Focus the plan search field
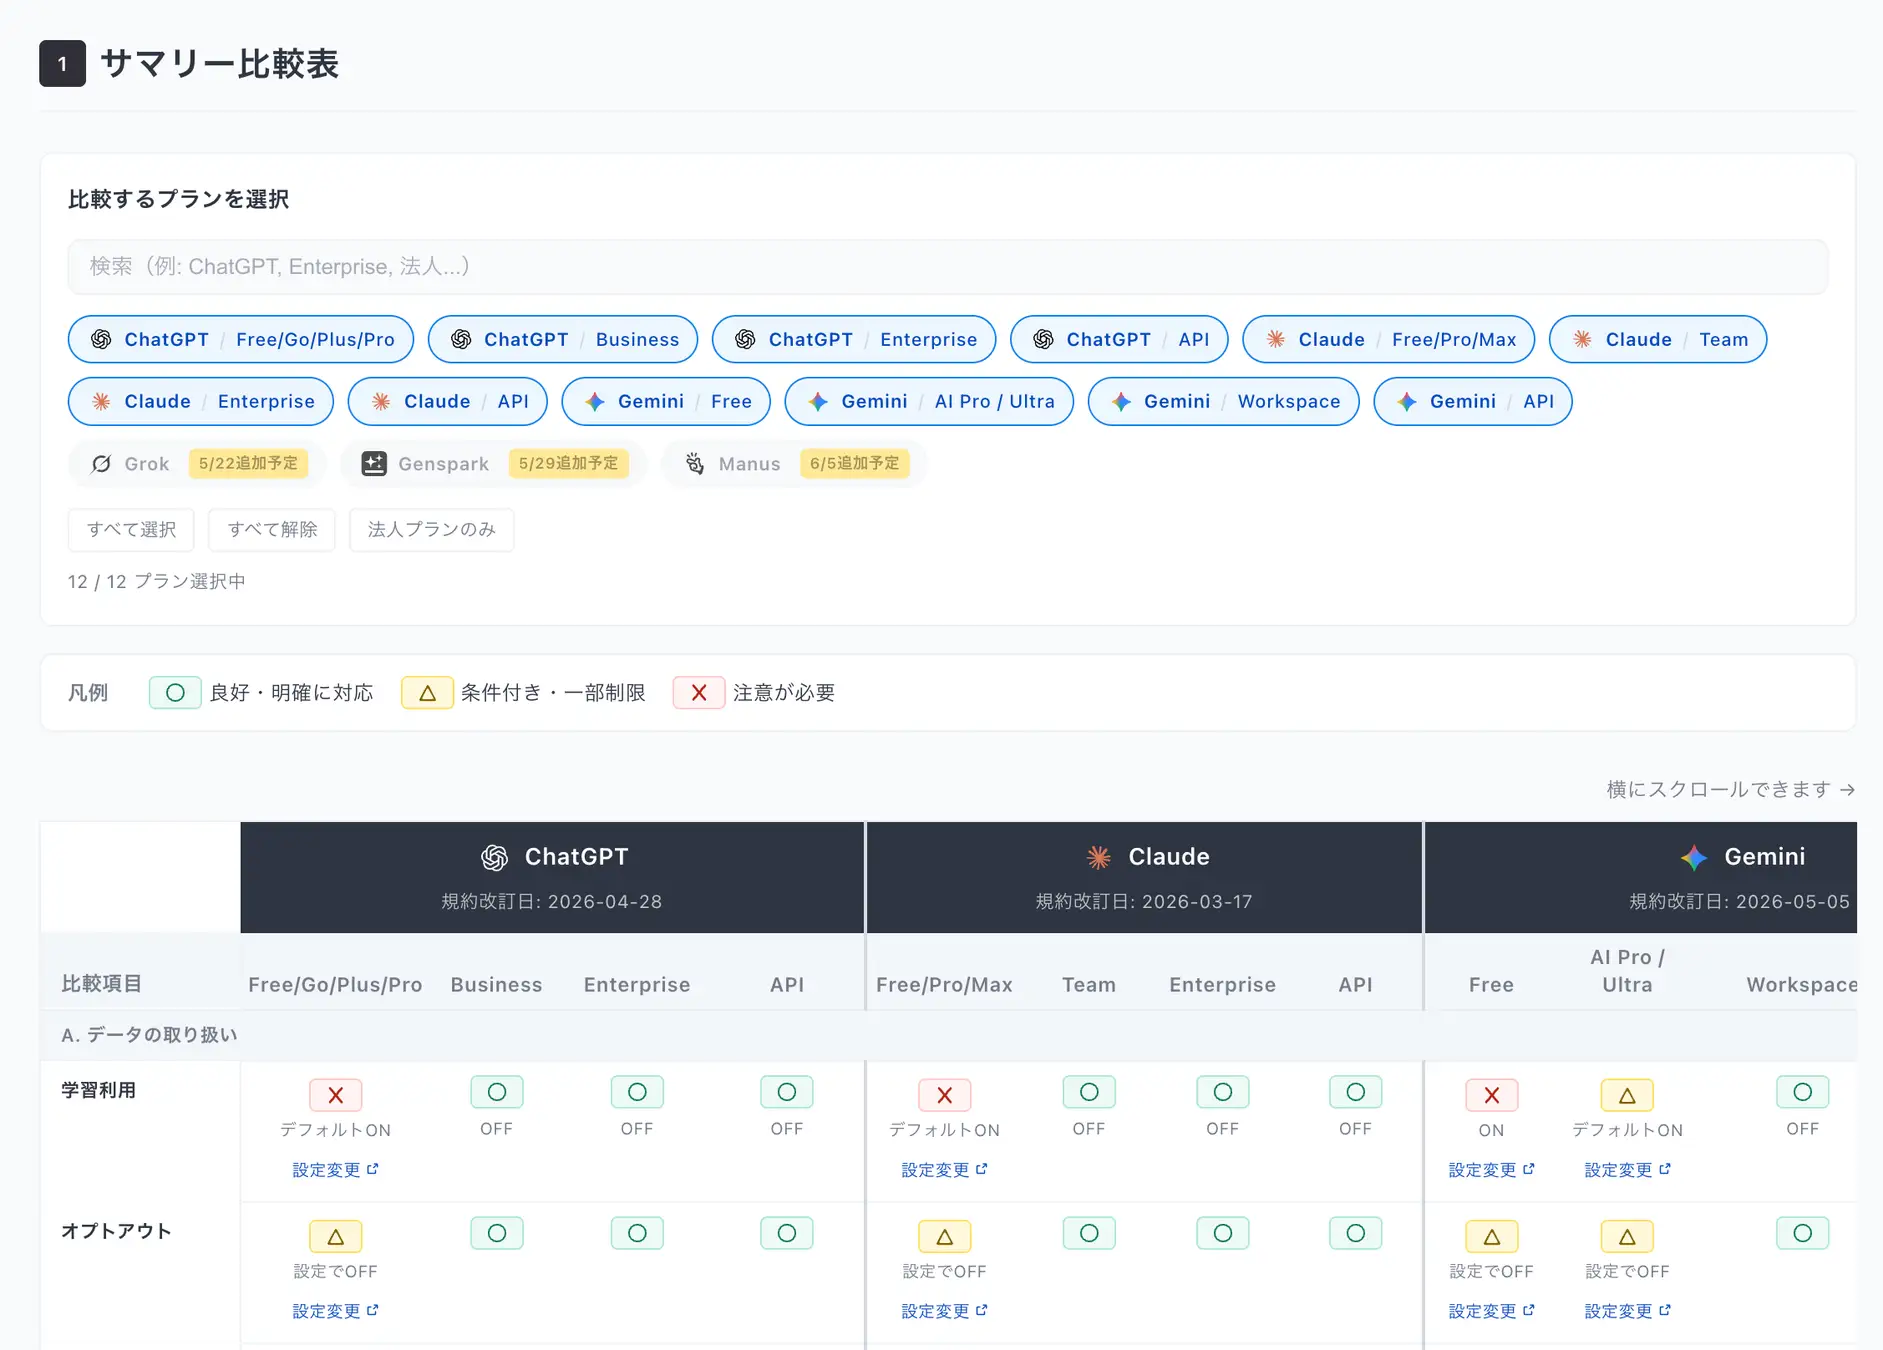 [948, 267]
